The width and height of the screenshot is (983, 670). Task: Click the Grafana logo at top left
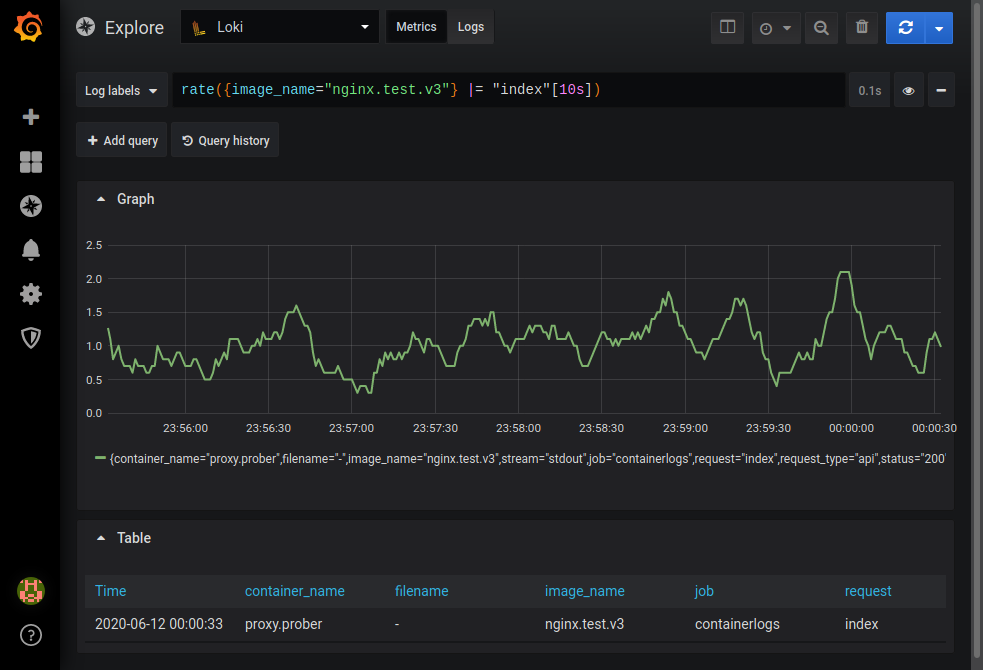29,27
